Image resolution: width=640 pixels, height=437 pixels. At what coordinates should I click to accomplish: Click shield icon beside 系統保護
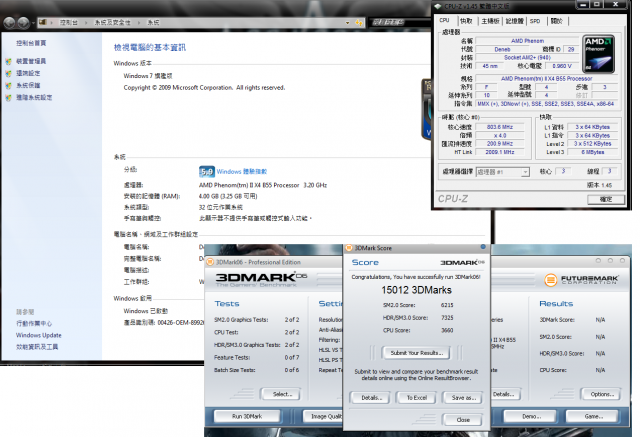(9, 86)
